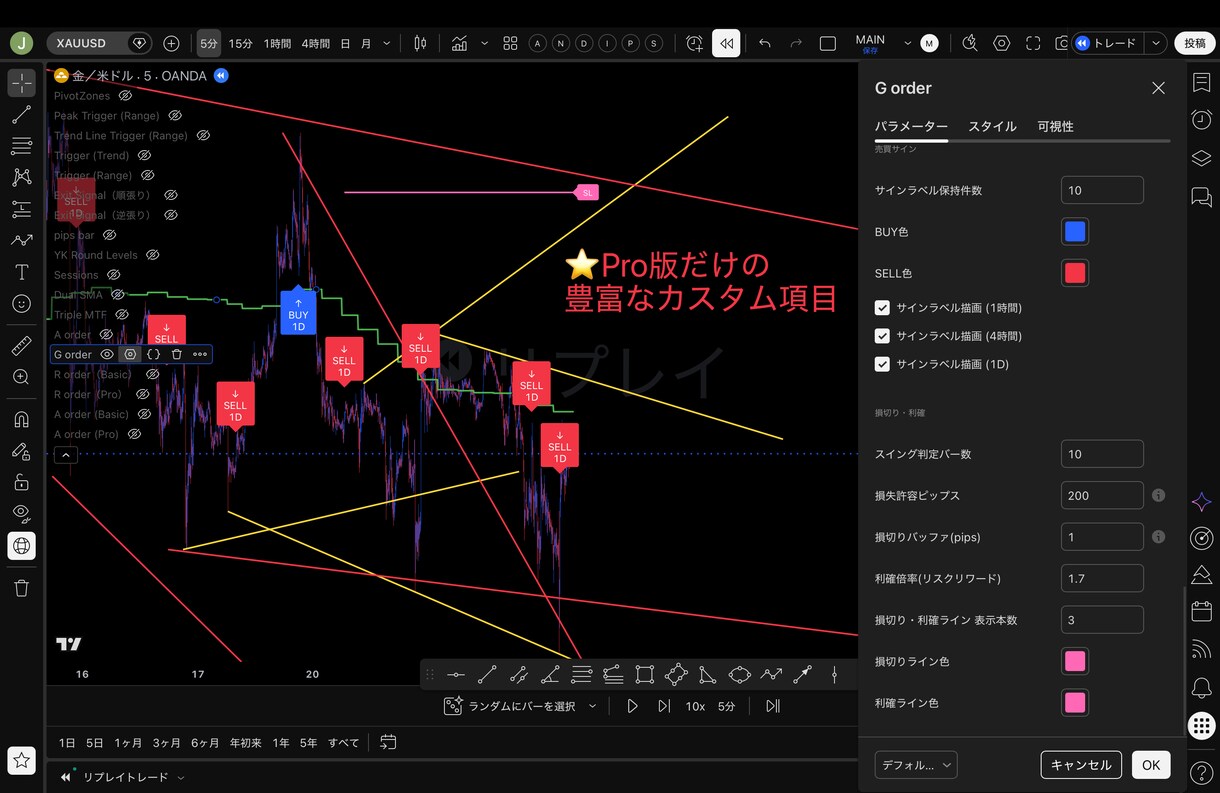
Task: Switch to the パラメーター tab
Action: pyautogui.click(x=911, y=126)
